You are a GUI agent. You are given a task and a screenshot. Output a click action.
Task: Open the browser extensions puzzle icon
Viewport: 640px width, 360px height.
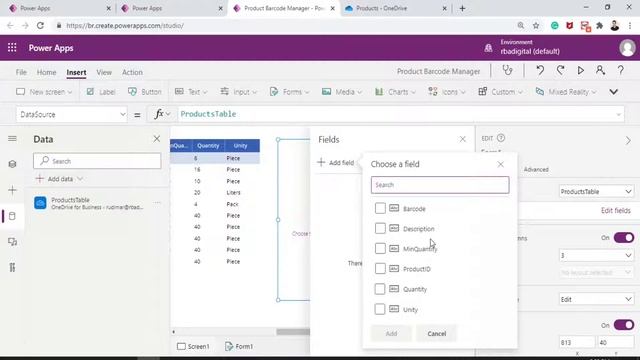pyautogui.click(x=600, y=25)
